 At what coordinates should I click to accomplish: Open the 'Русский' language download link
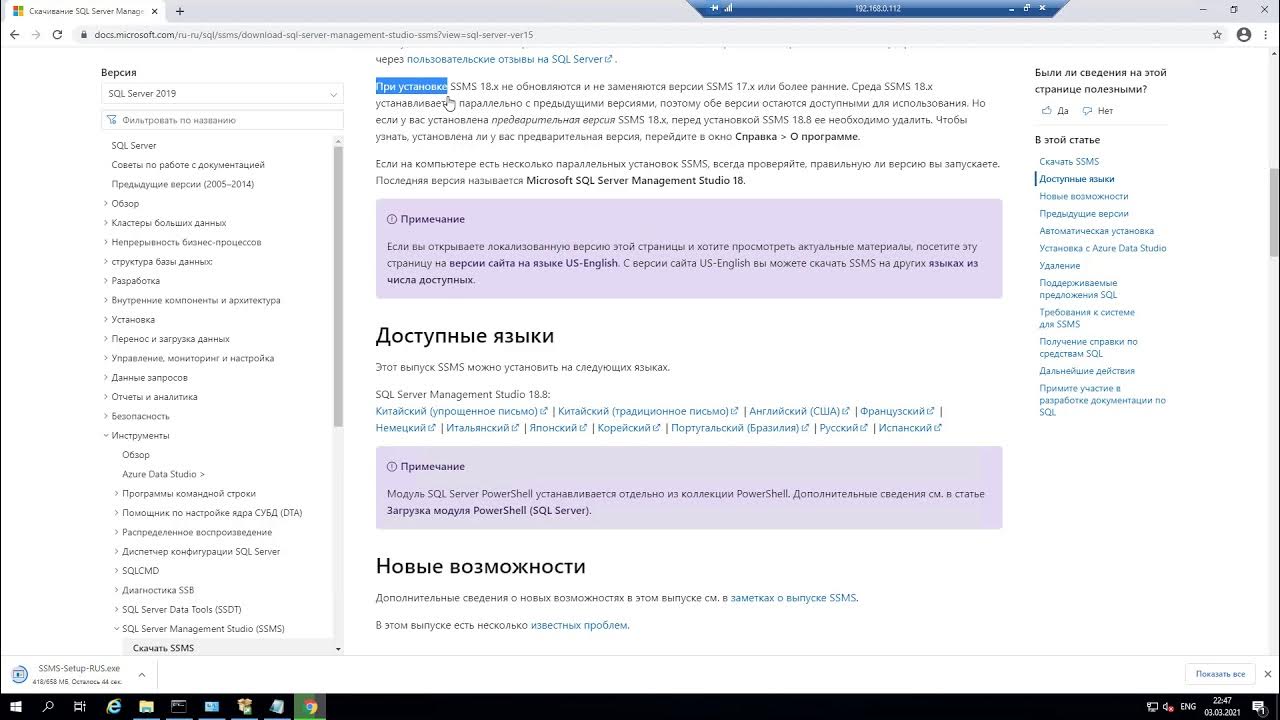[843, 428]
